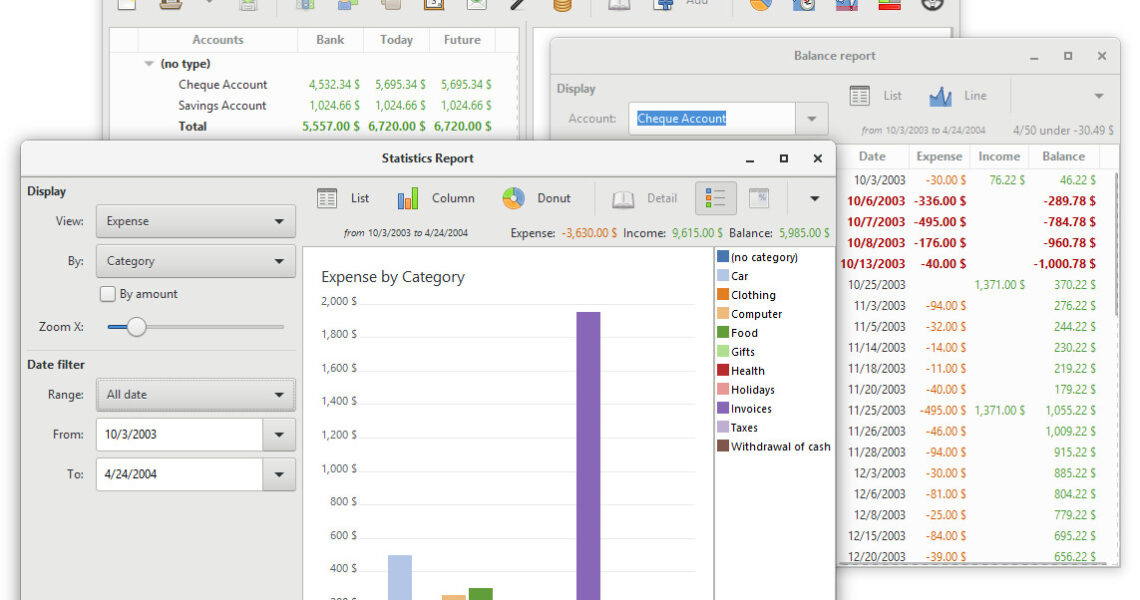Expand the Account combo box in Balance report
Screen dimensions: 1140x600
(x=811, y=119)
